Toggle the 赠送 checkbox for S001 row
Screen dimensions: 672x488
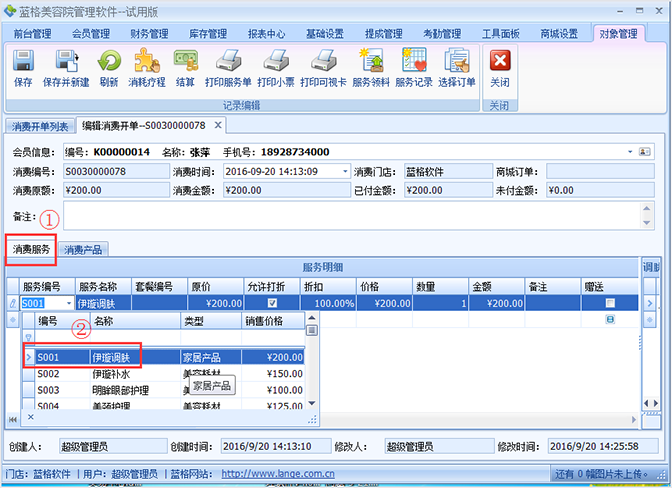click(x=610, y=303)
